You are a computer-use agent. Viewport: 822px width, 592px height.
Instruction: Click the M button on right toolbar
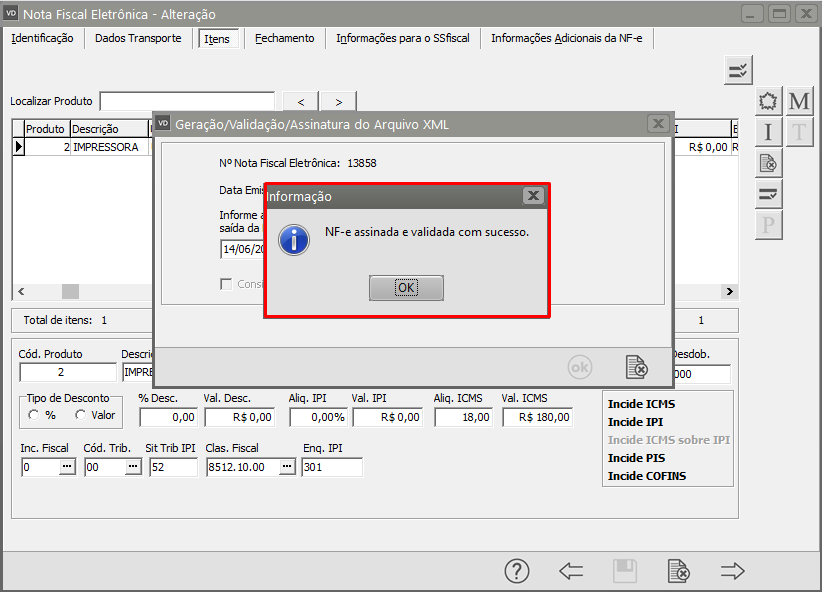[799, 102]
